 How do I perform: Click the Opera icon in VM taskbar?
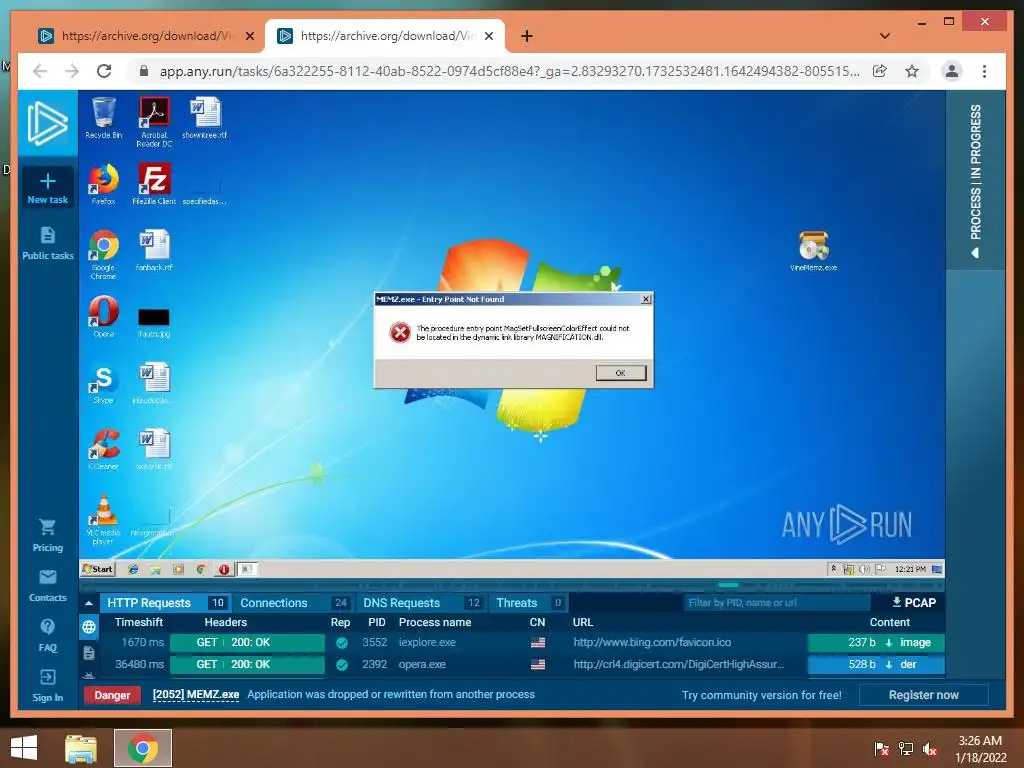click(223, 569)
